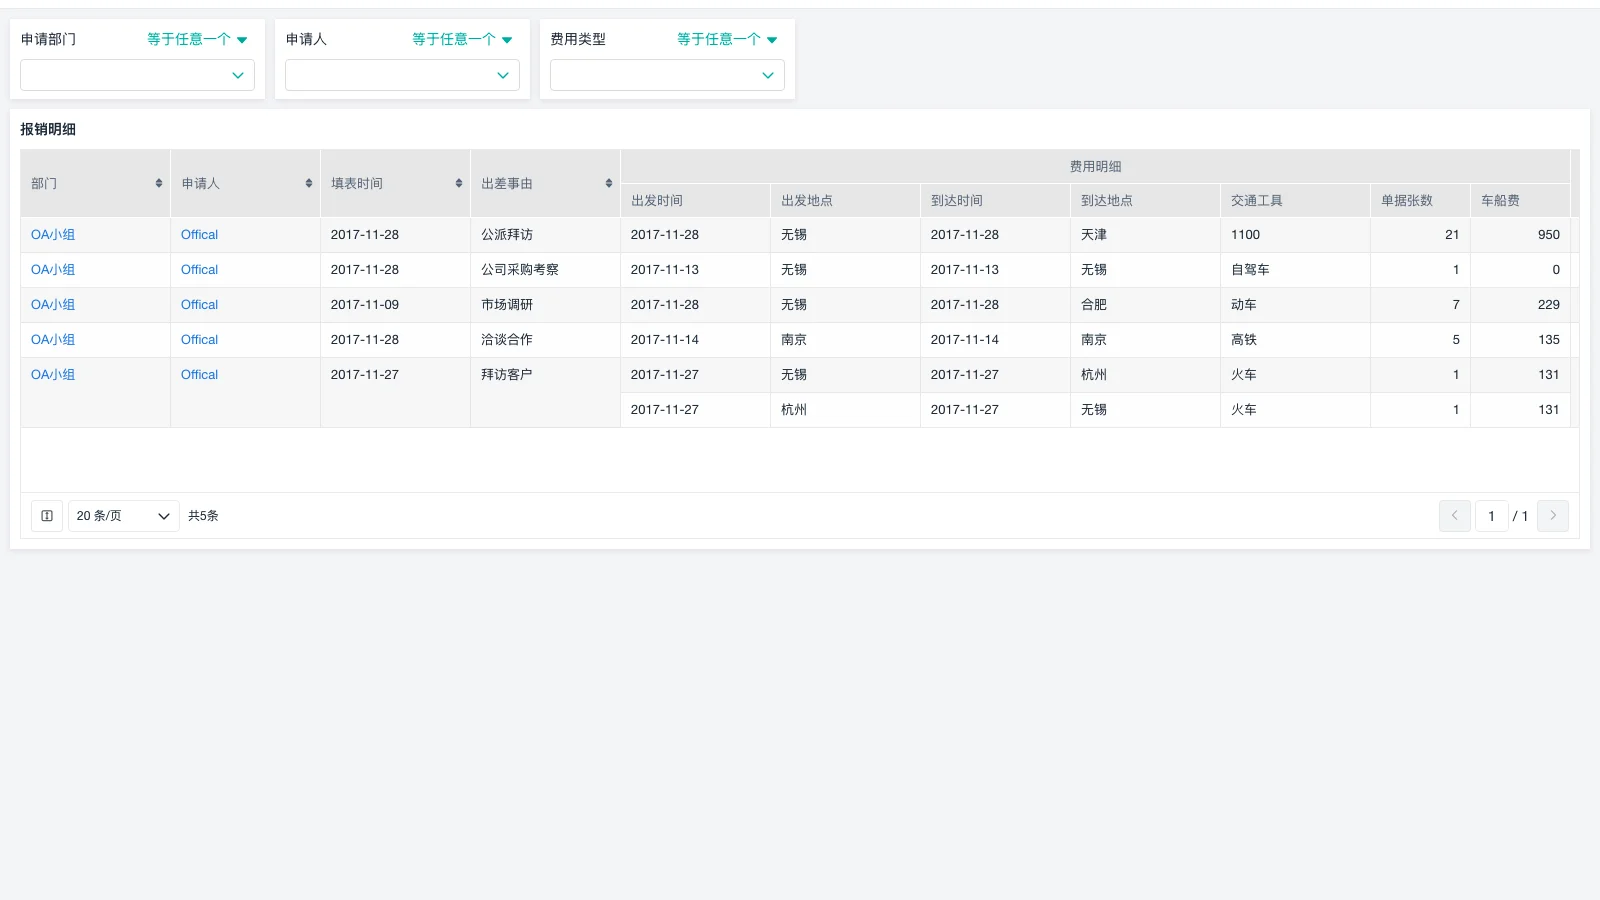
Task: Expand the 费用类型 dropdown field
Action: pos(667,75)
